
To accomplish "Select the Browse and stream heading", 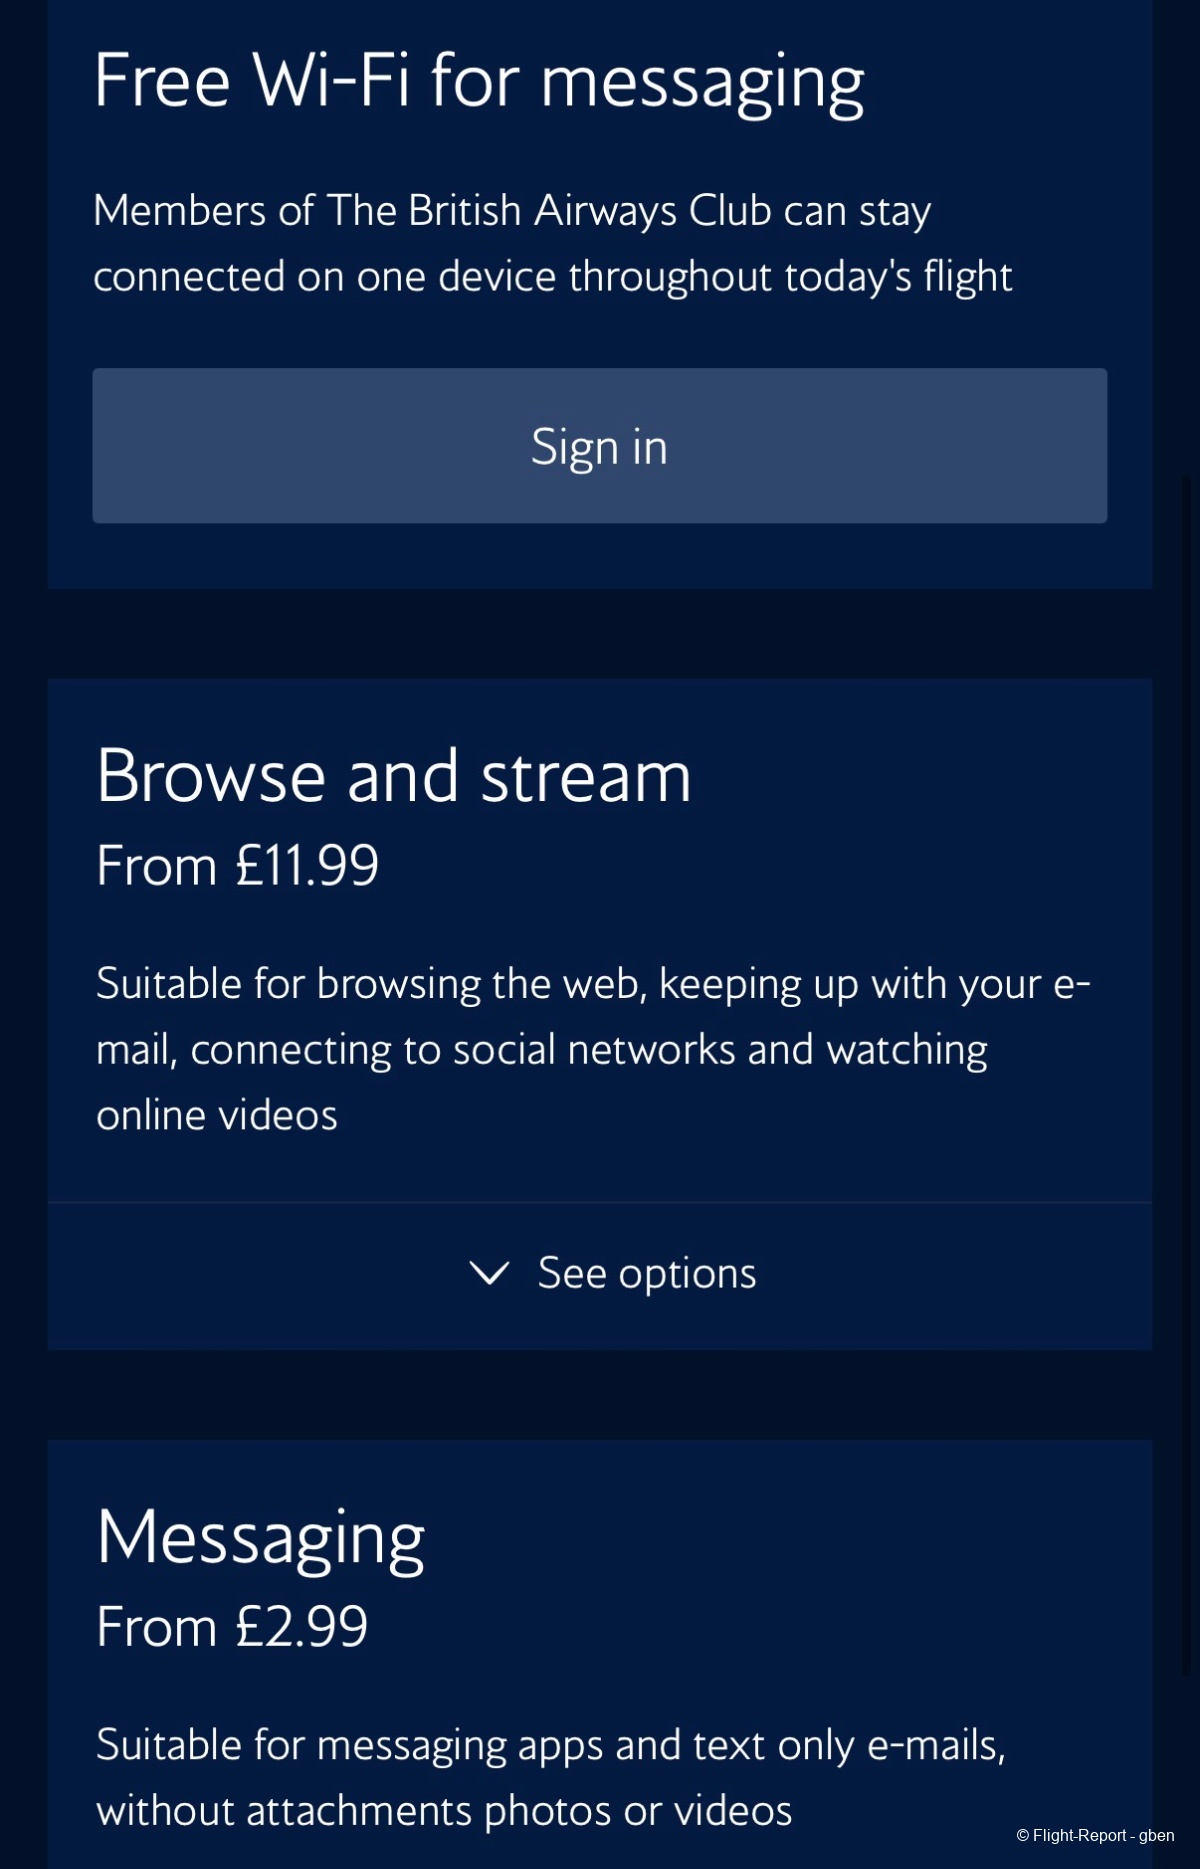I will 394,776.
